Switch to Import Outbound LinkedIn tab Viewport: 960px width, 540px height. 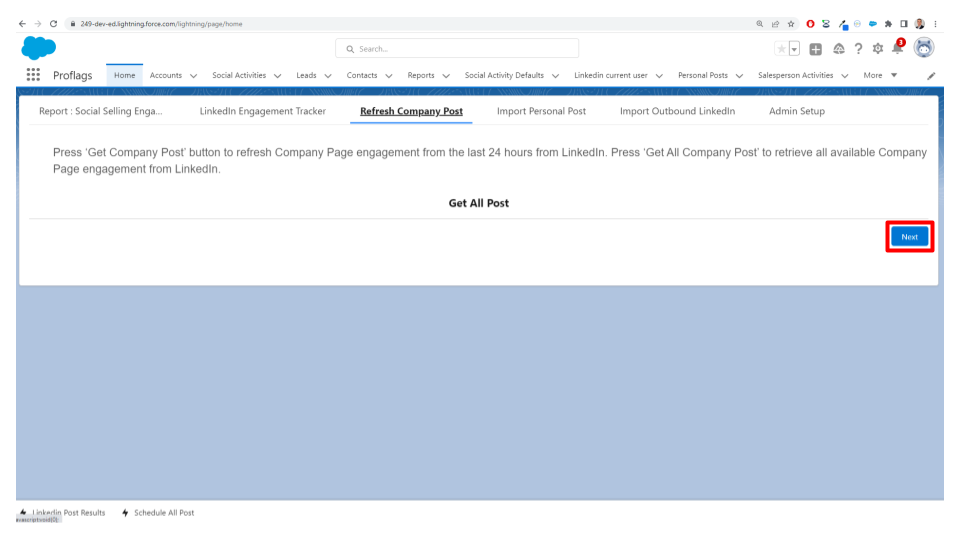click(x=677, y=111)
